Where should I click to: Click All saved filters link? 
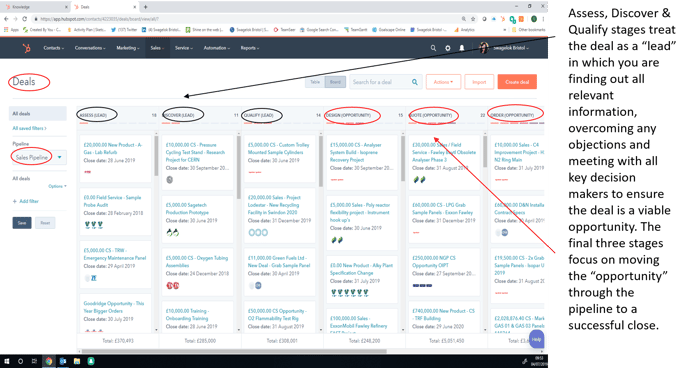(x=29, y=128)
